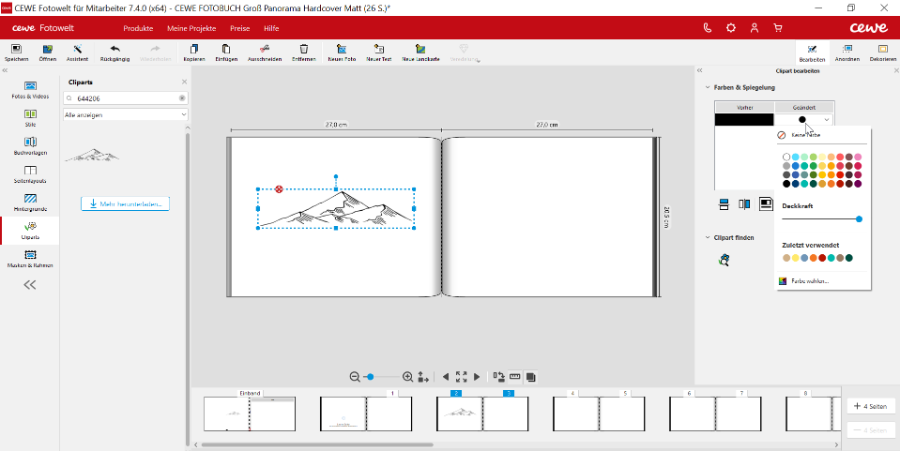
Task: Open the user account icon
Action: click(754, 28)
